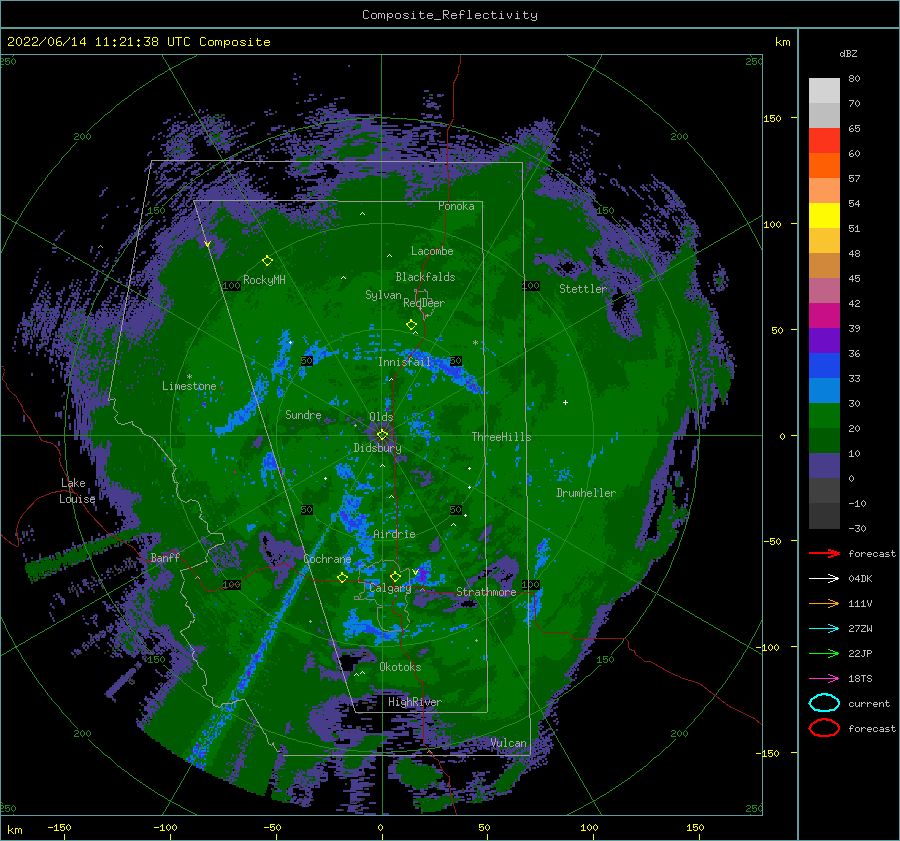900x841 pixels.
Task: Click the white 04DK arrow icon
Action: tap(824, 578)
